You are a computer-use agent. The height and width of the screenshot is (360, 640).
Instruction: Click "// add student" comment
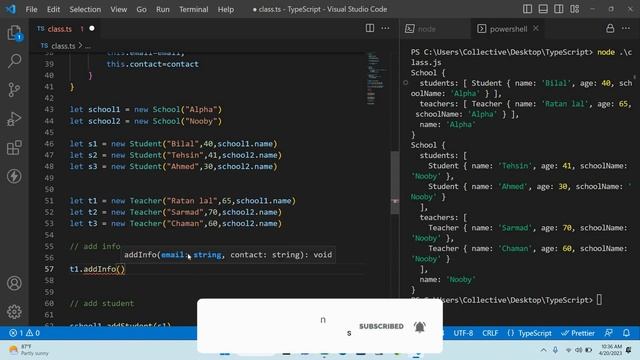pyautogui.click(x=102, y=304)
